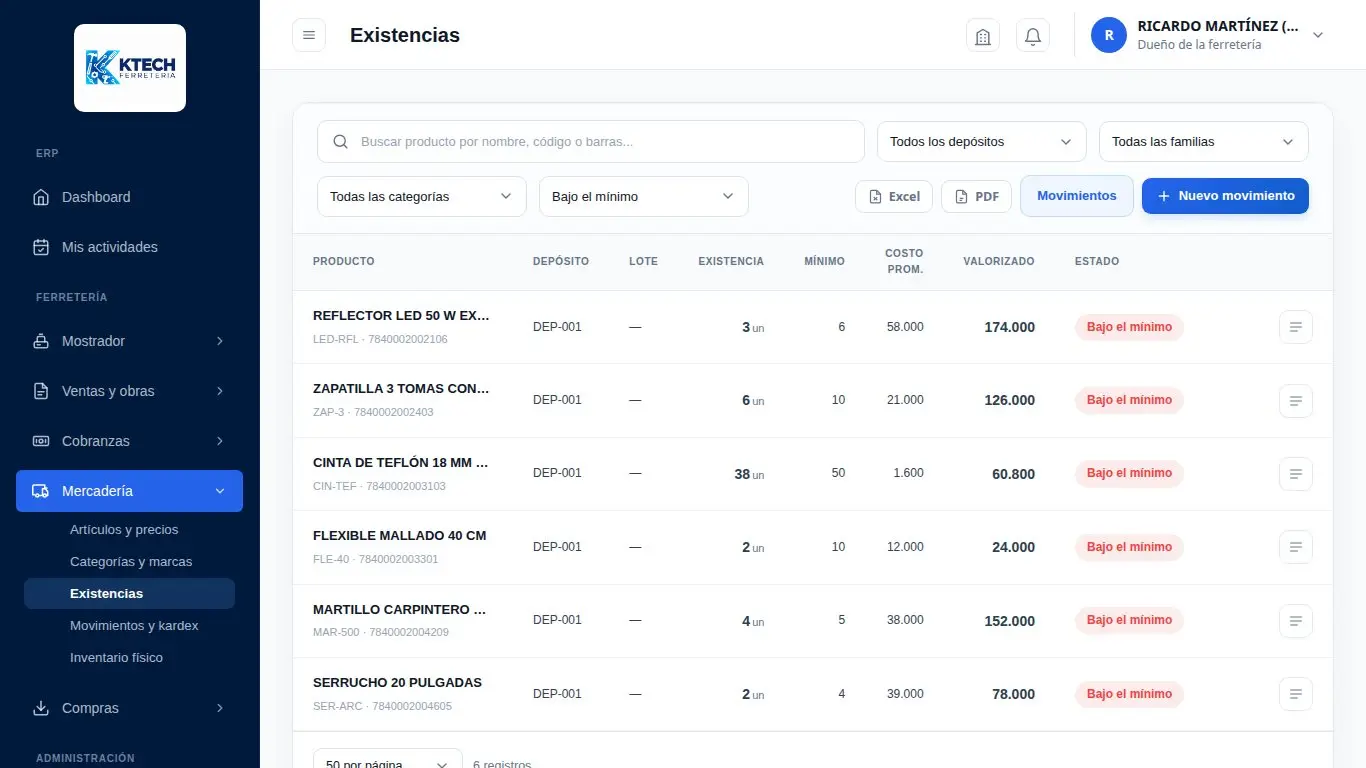Open the 50 por página dropdown

pos(388,760)
